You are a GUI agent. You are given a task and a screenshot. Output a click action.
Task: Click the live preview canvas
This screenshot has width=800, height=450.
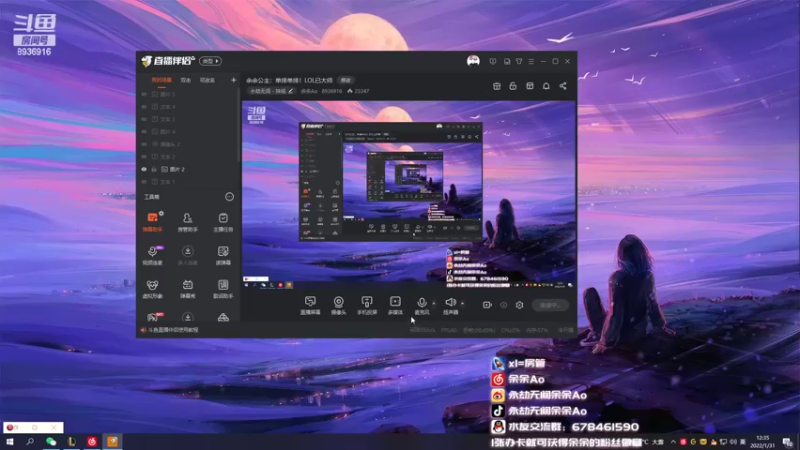[x=409, y=195]
